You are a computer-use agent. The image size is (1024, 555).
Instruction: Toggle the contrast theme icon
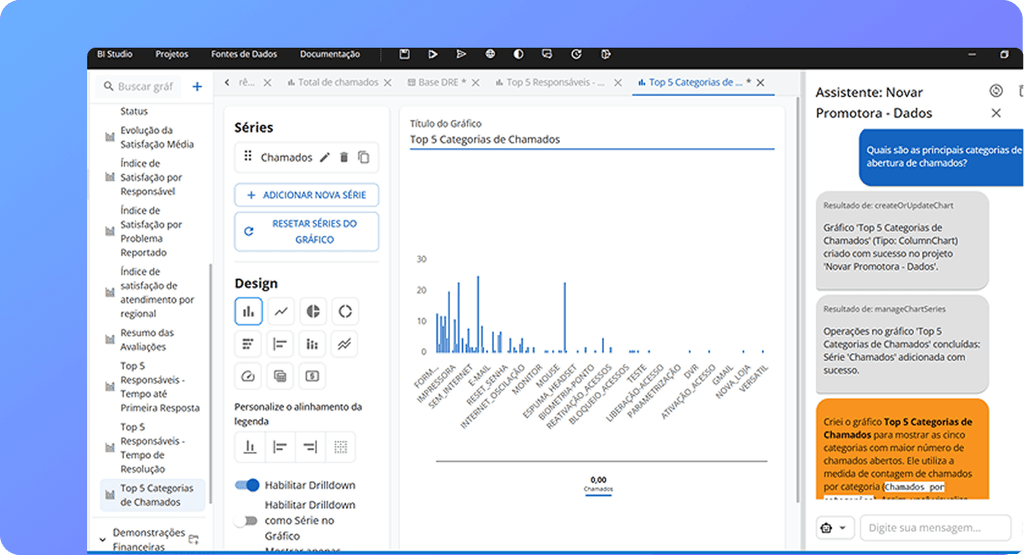[519, 54]
